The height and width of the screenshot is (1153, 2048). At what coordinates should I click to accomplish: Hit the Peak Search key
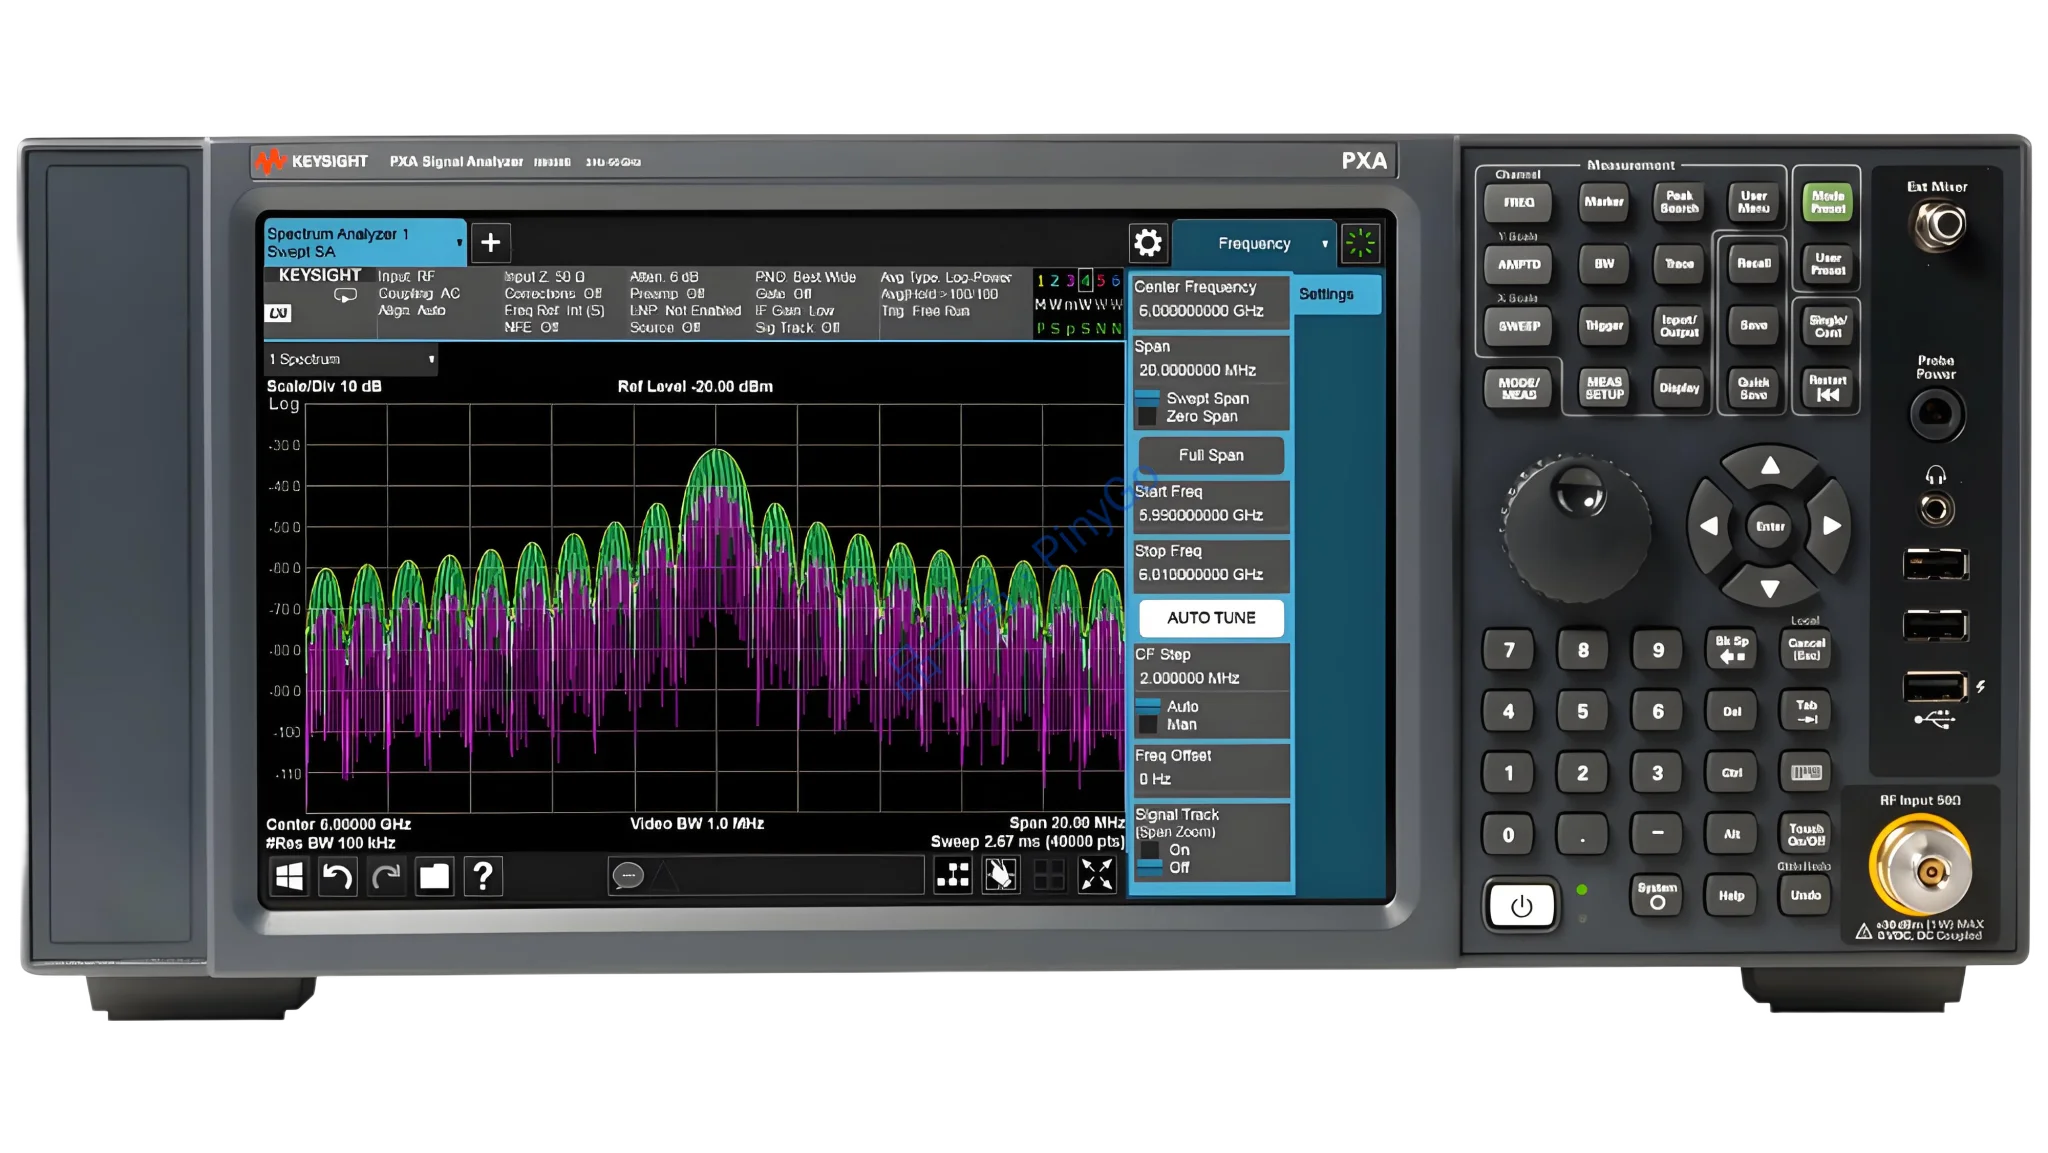[x=1679, y=202]
